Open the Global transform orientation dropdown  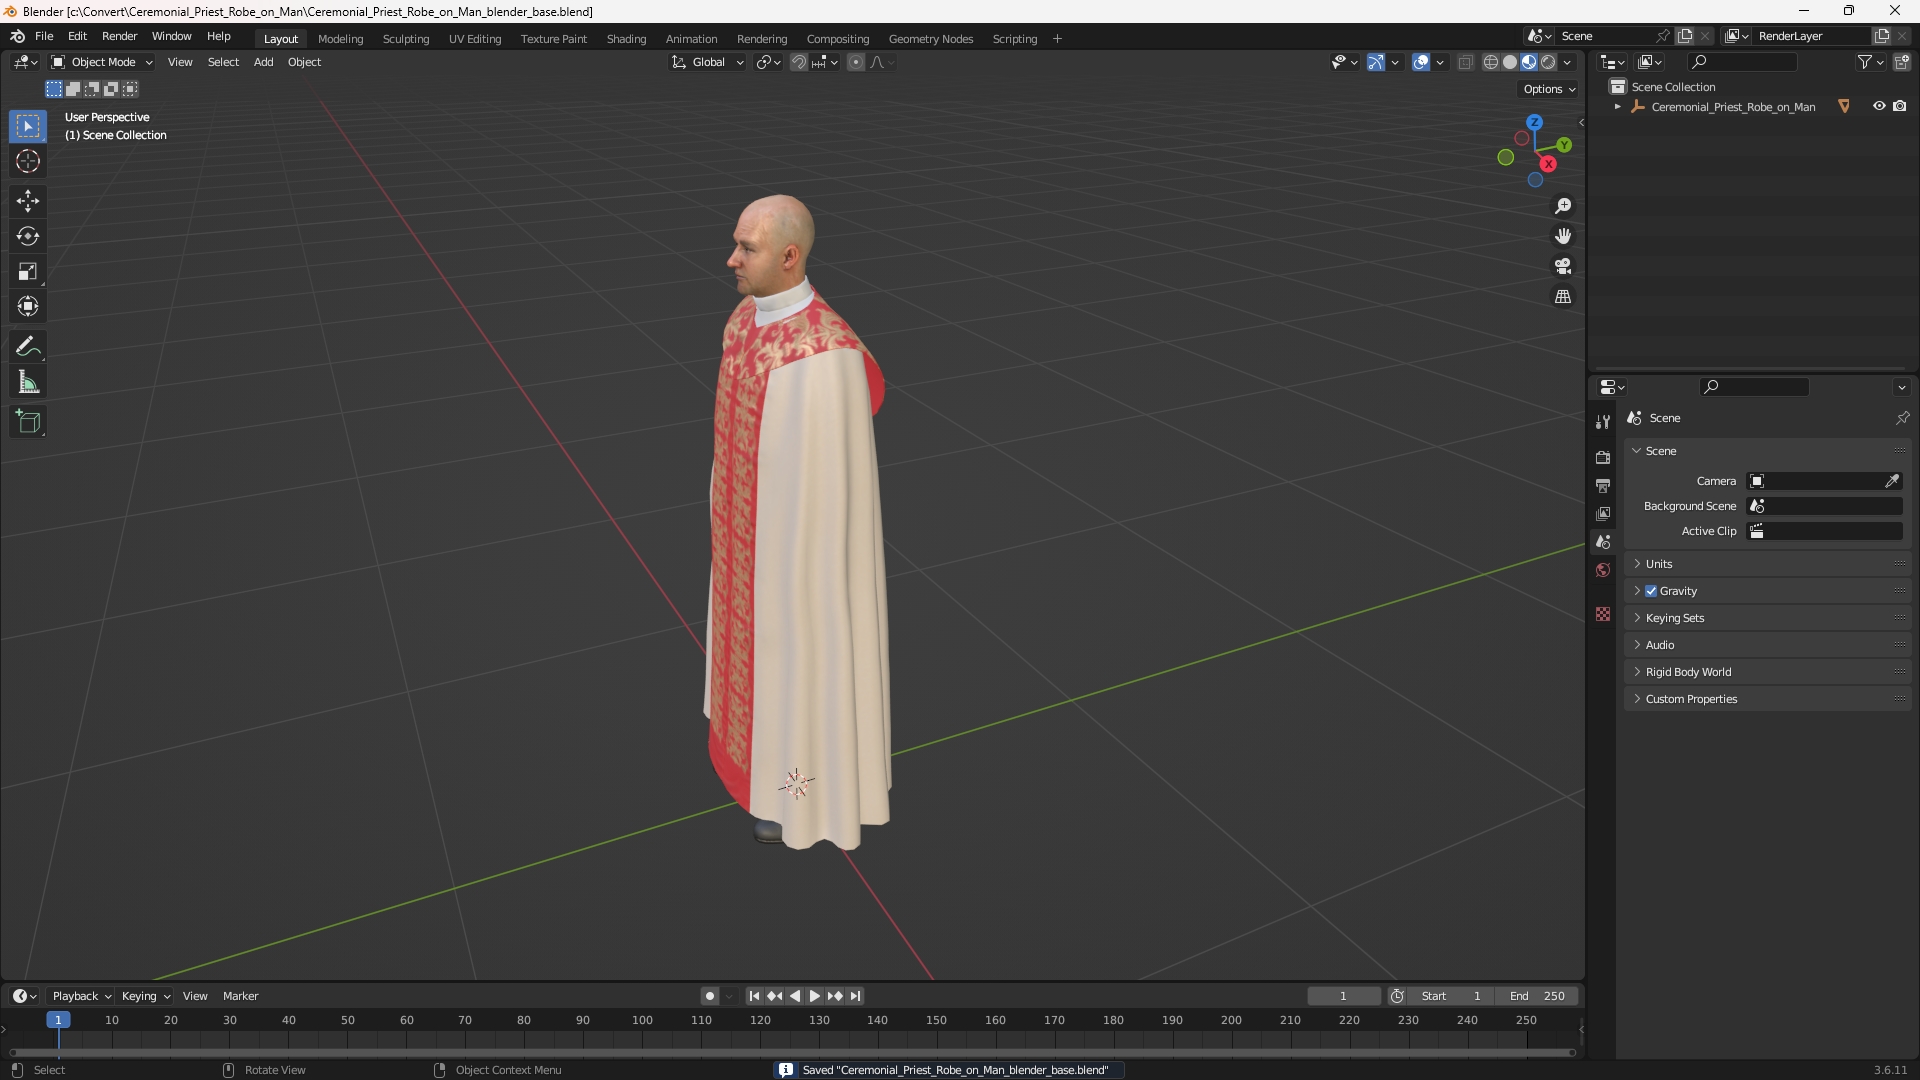point(707,62)
